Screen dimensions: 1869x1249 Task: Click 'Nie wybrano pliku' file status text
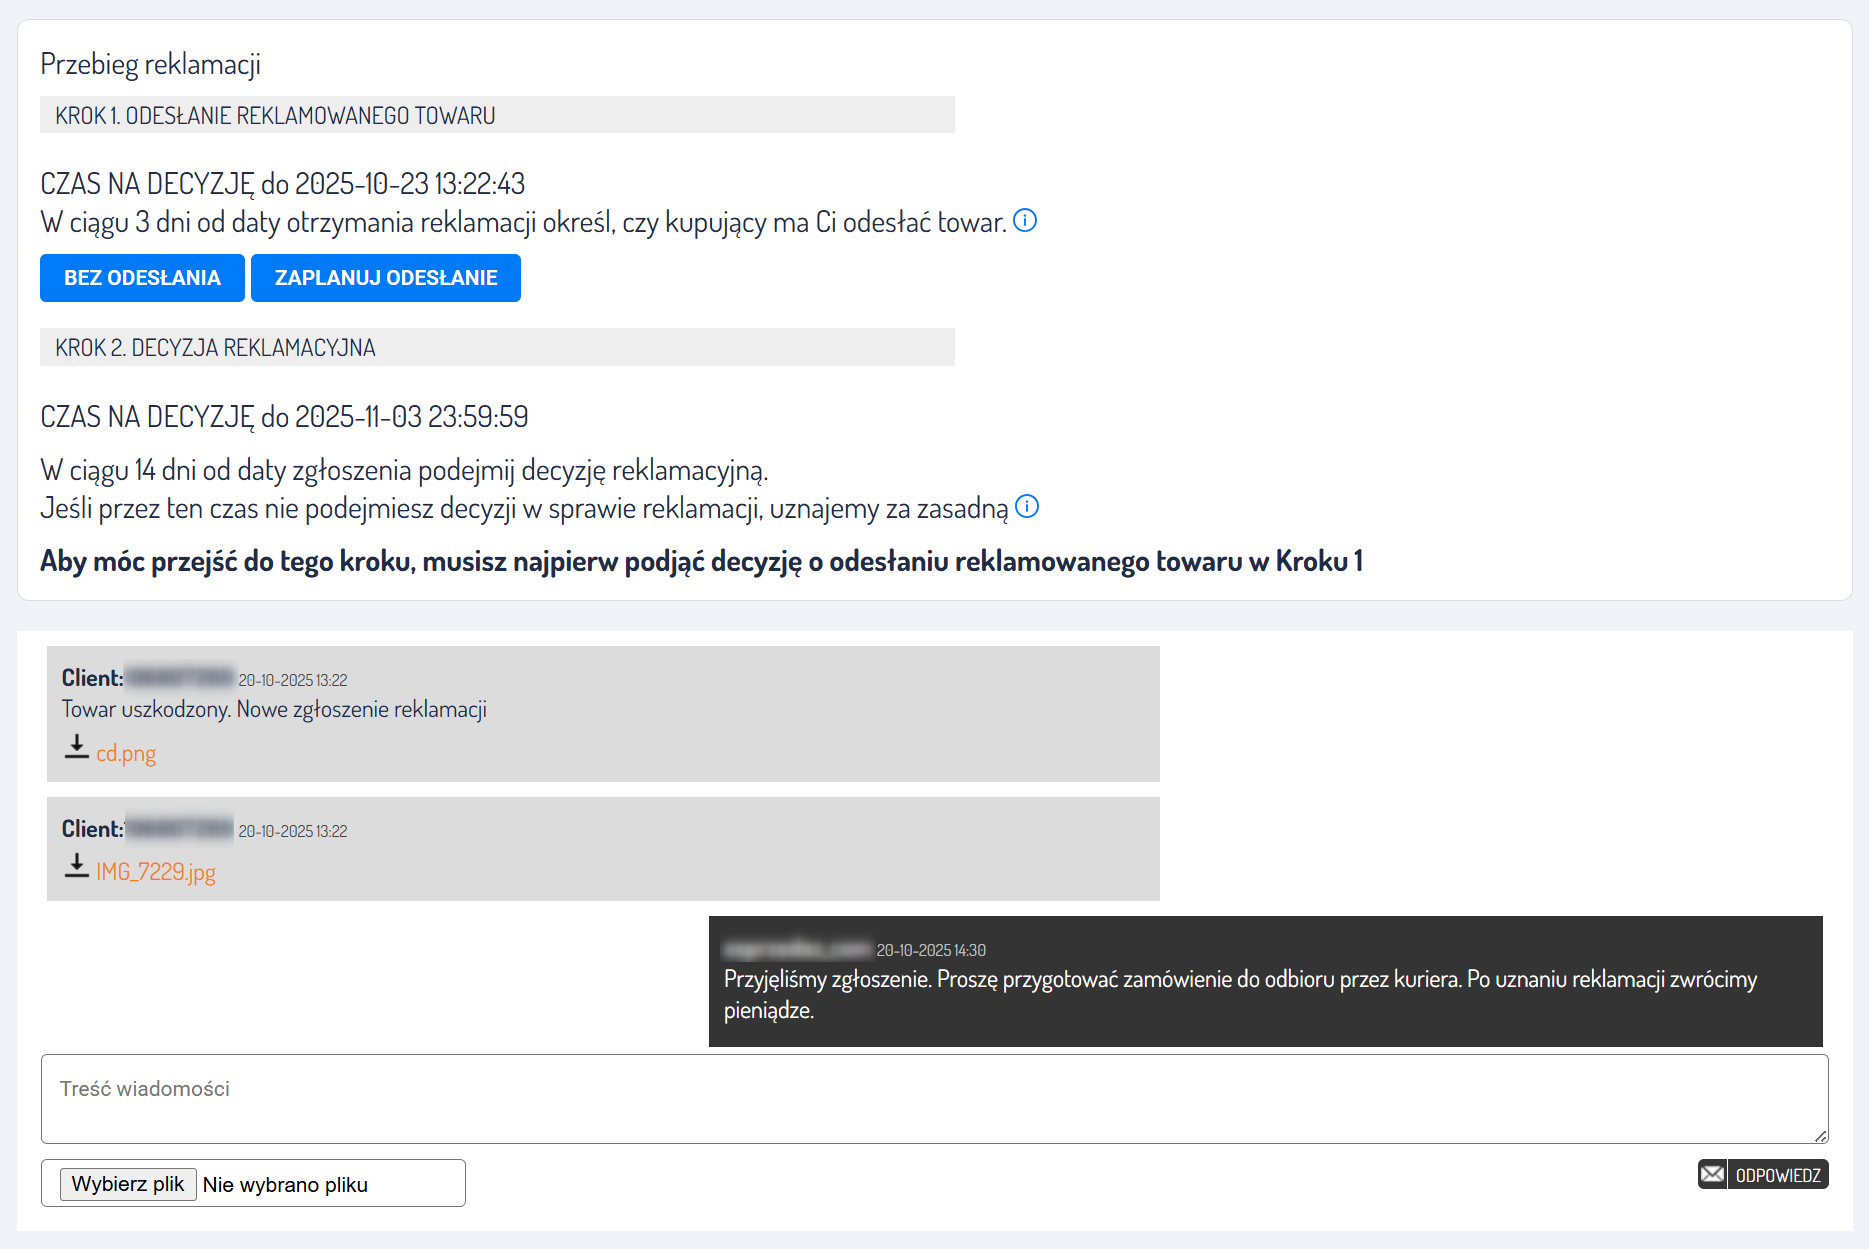point(285,1185)
